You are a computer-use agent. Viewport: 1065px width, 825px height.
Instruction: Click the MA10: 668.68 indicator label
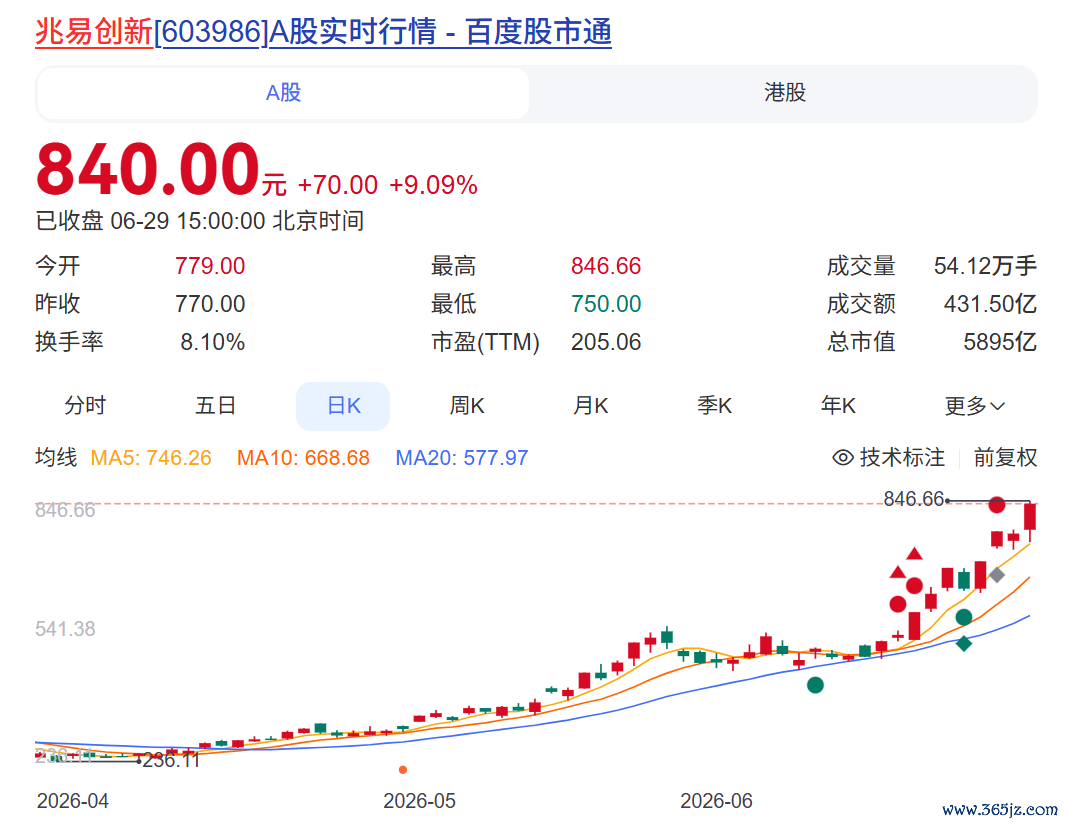click(303, 458)
